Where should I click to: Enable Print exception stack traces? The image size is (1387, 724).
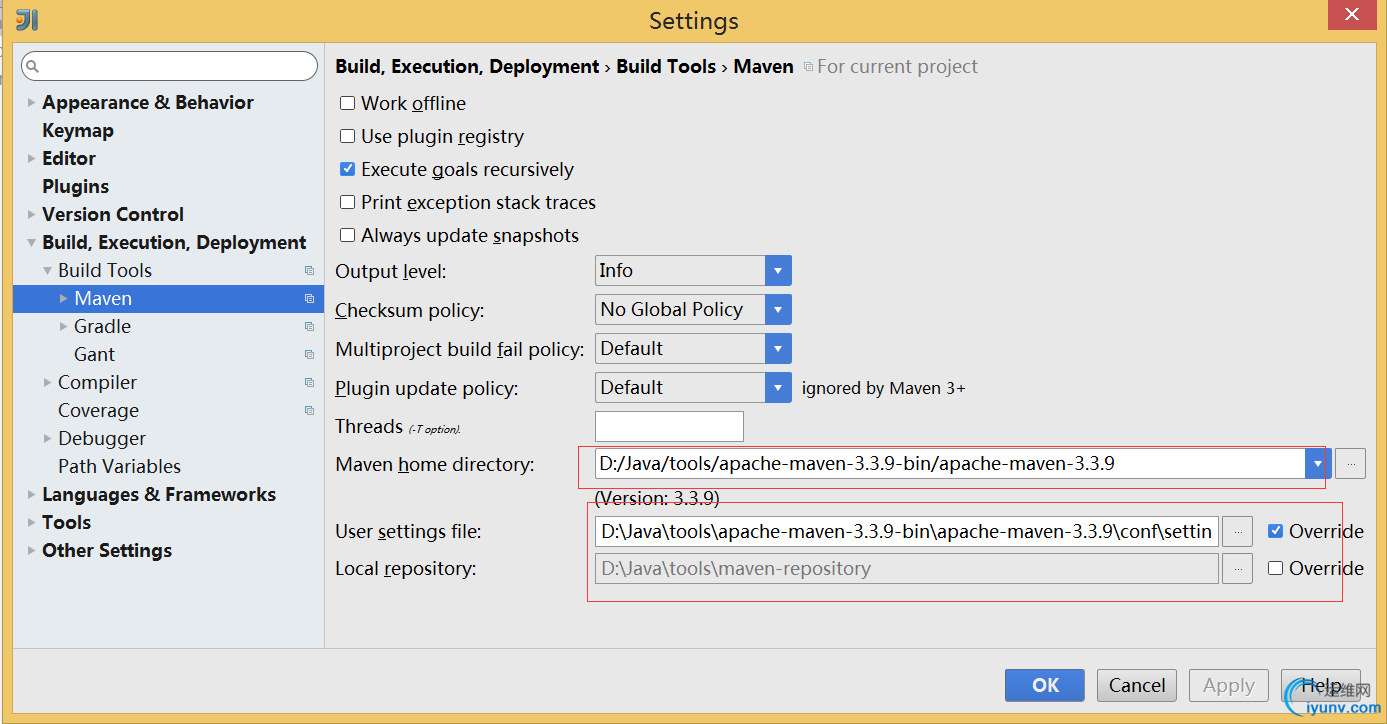point(347,202)
